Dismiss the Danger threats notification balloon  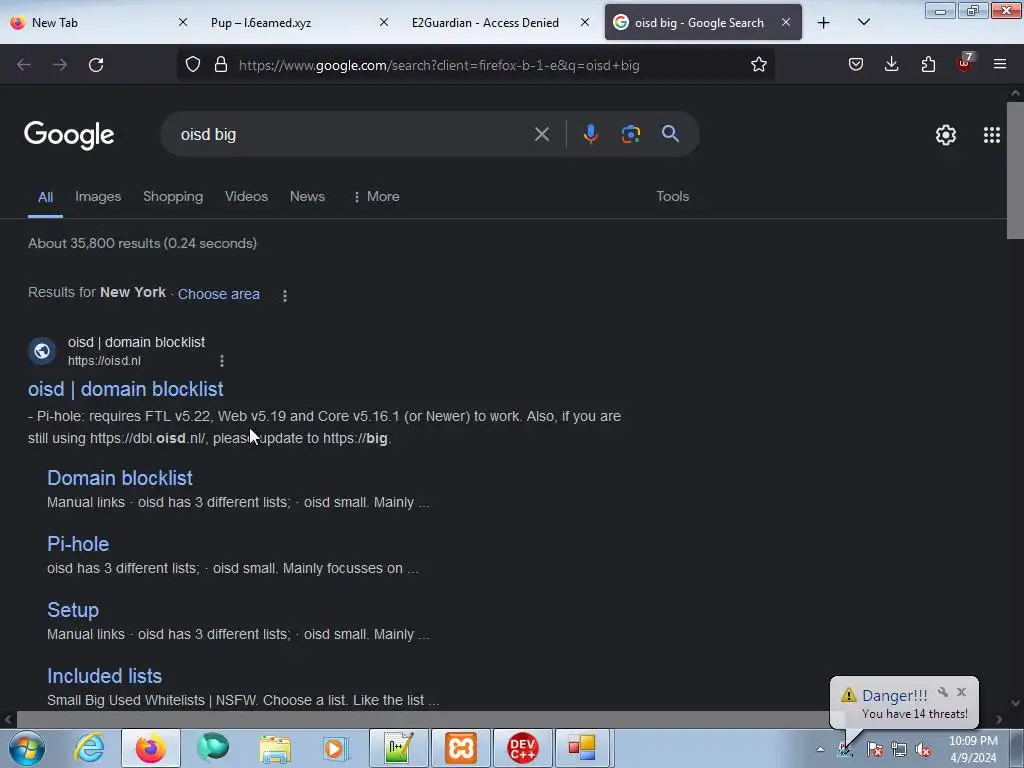[961, 692]
